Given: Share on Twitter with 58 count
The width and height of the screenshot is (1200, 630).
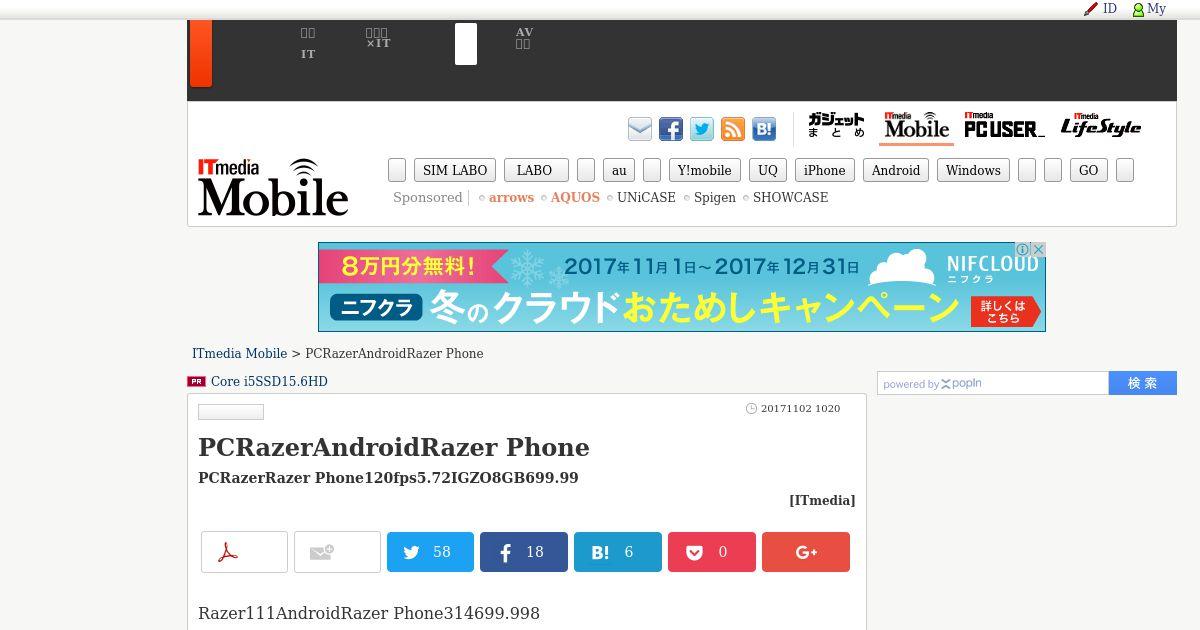Looking at the screenshot, I should [x=430, y=552].
